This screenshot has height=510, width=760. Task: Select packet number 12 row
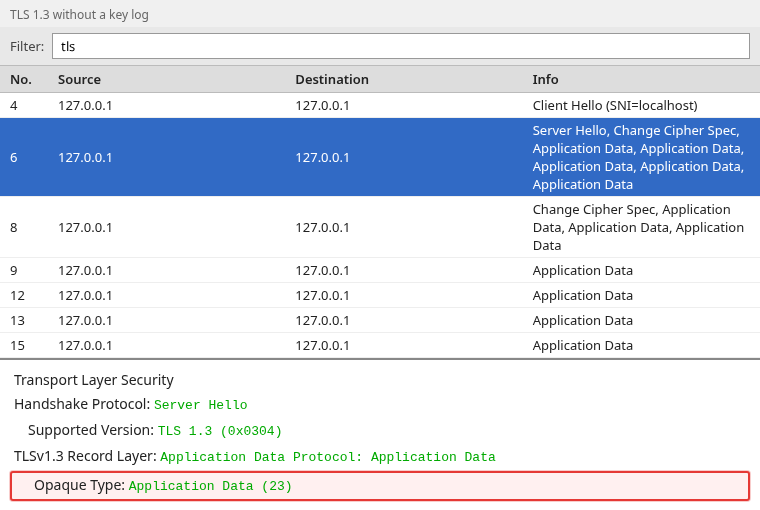click(380, 295)
